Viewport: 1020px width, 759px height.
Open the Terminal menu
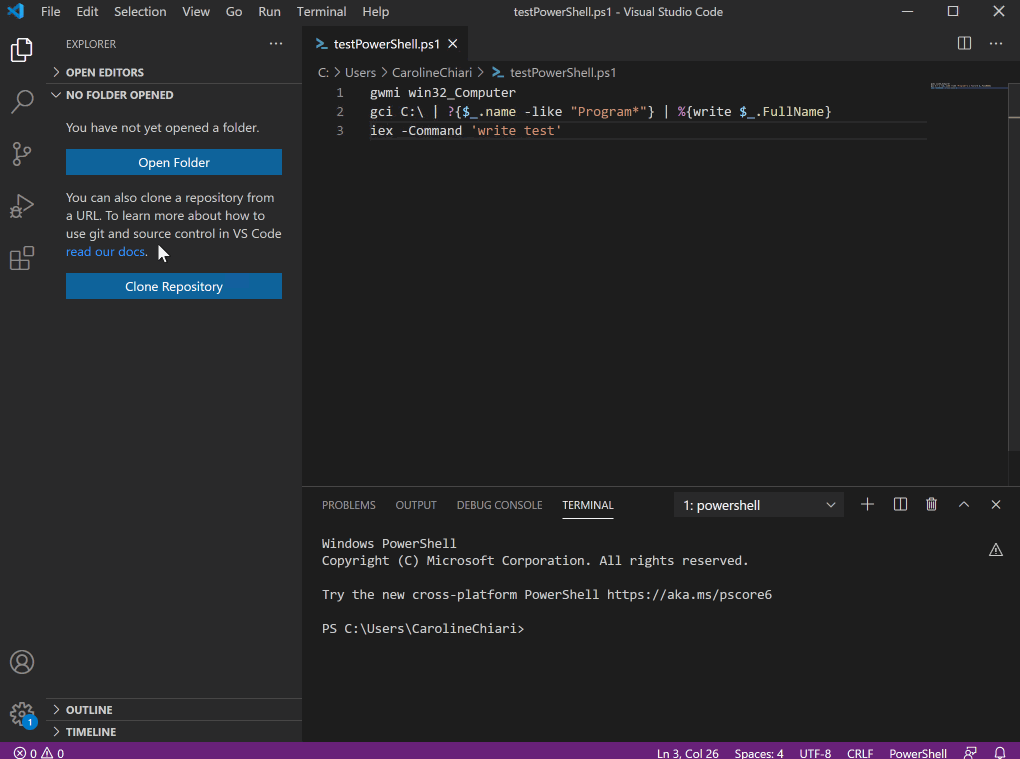[x=321, y=12]
